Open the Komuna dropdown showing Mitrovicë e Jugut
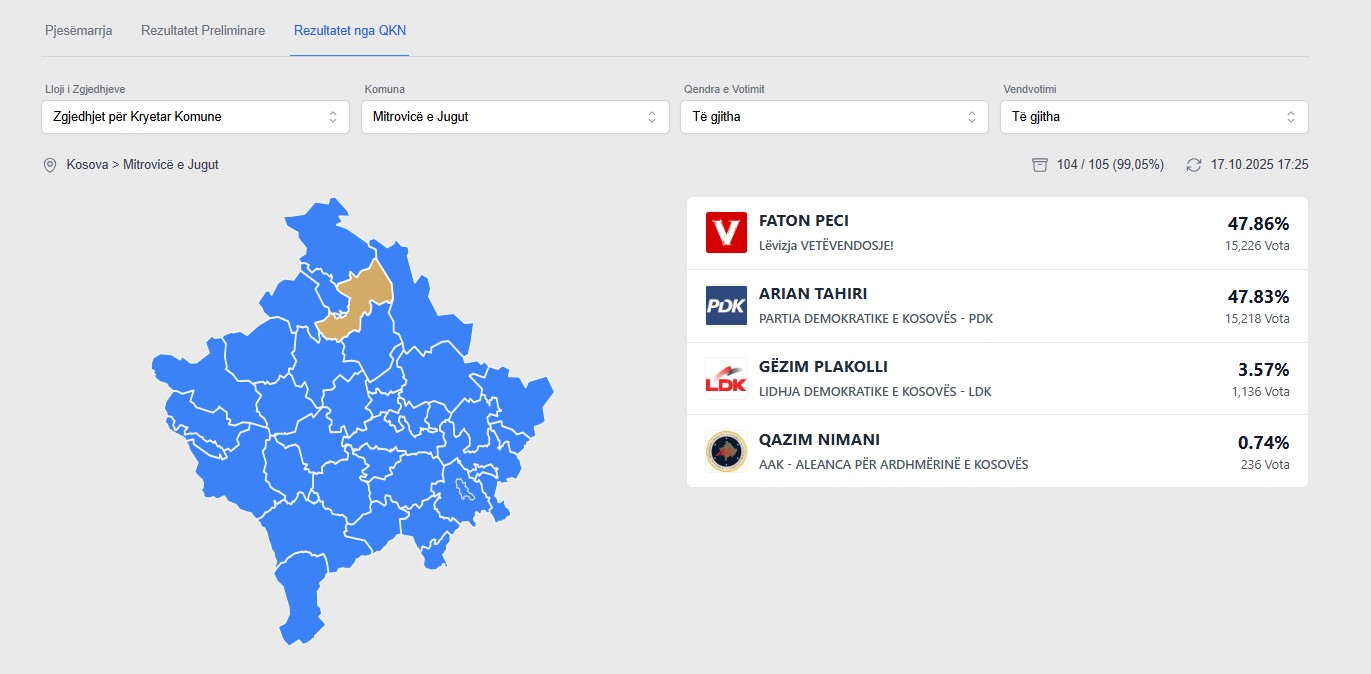This screenshot has height=674, width=1371. (x=515, y=117)
